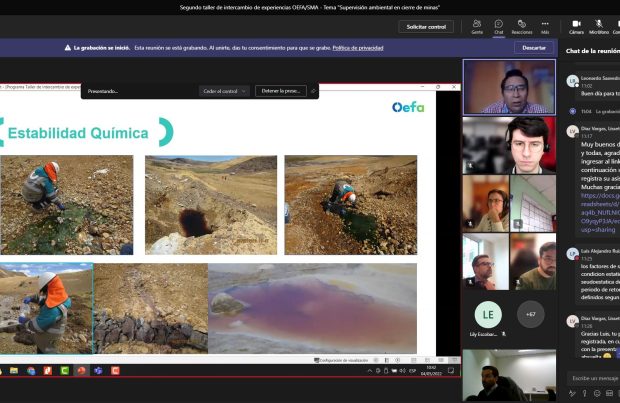Toggle the Chat panel icon
Image resolution: width=620 pixels, height=403 pixels.
point(499,27)
